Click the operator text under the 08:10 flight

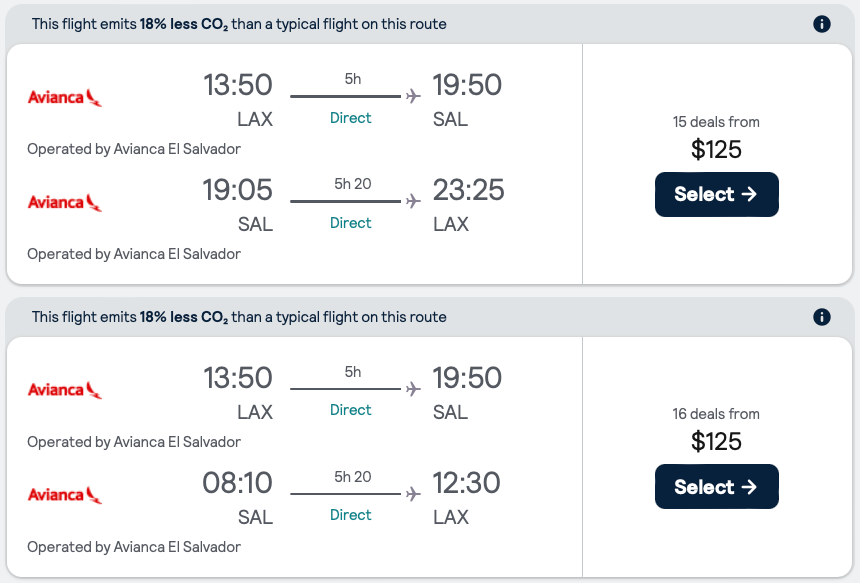click(134, 547)
